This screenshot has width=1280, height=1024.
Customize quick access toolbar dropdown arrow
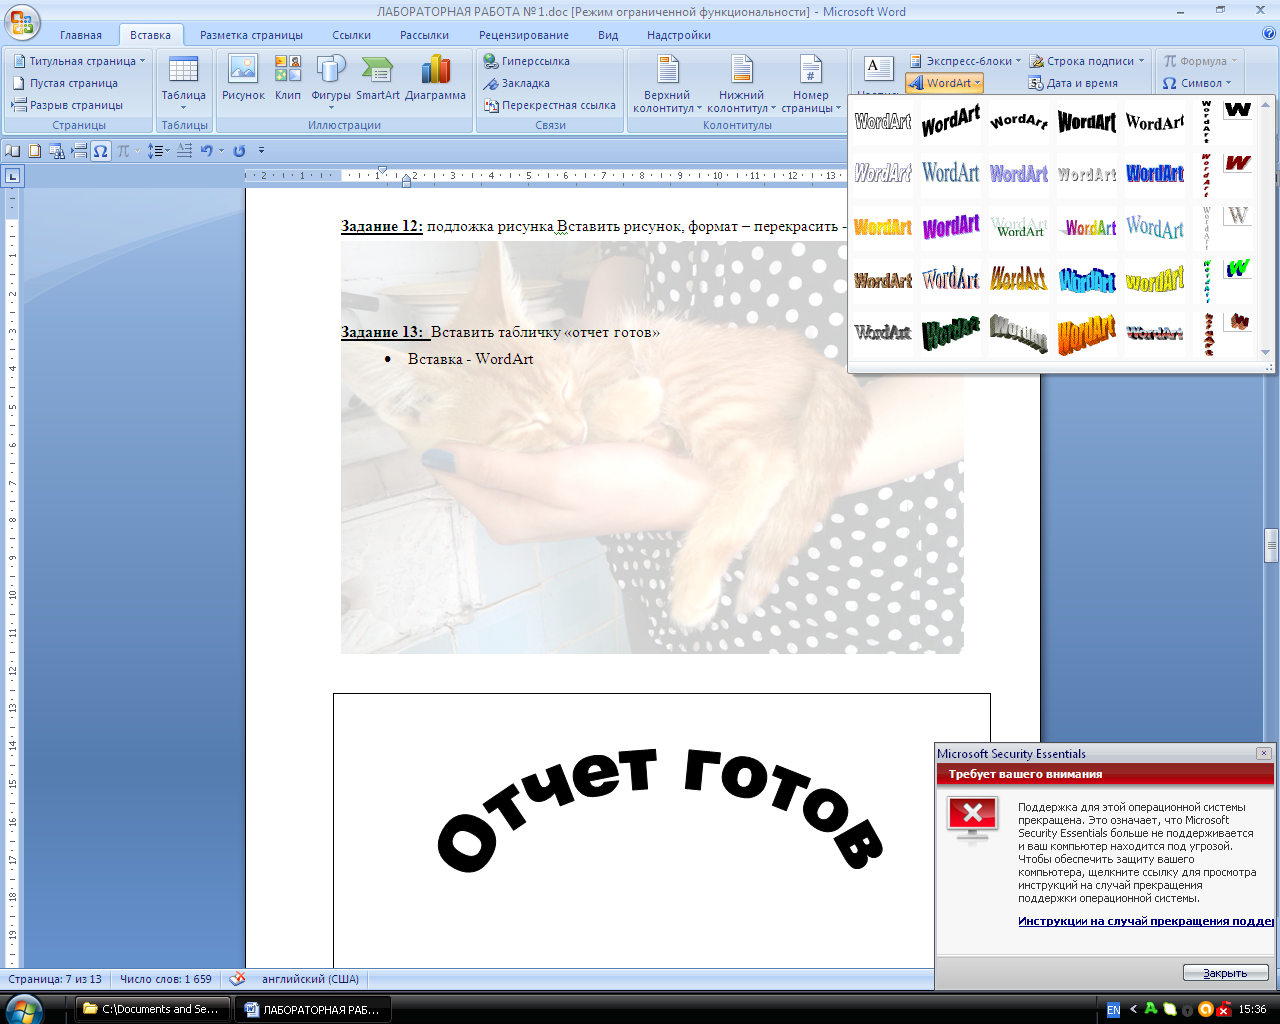(x=262, y=151)
